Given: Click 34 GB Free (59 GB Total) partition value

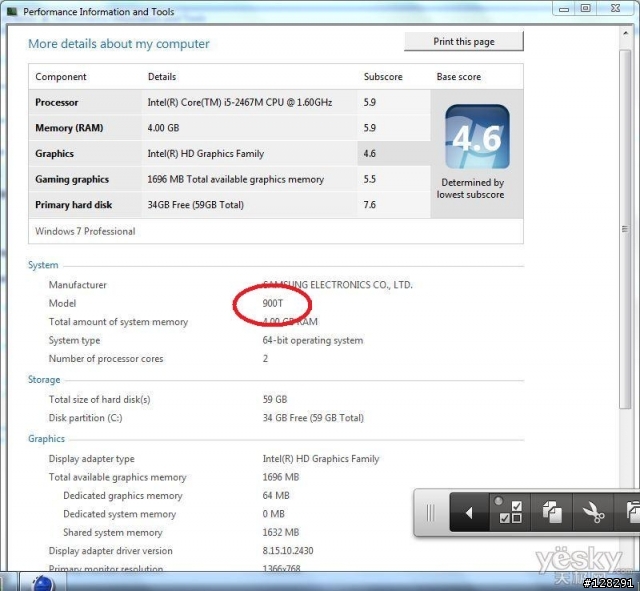Looking at the screenshot, I should (313, 418).
